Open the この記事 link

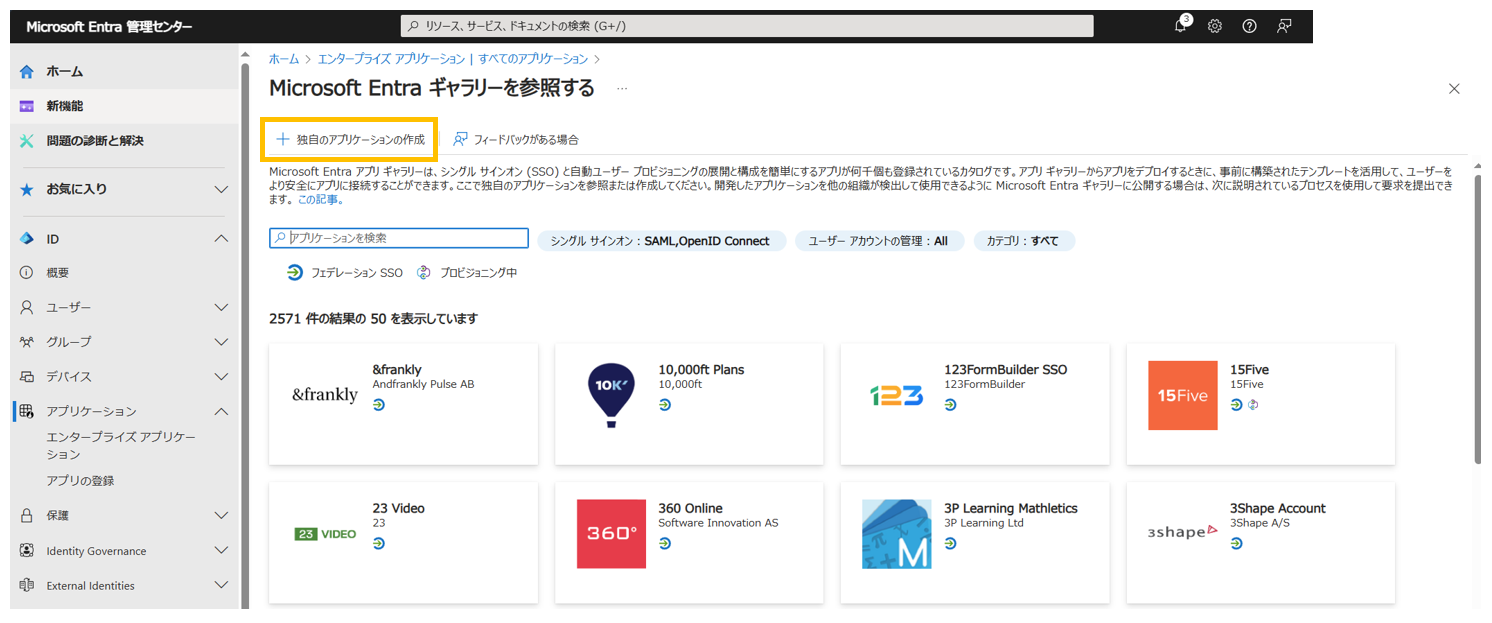point(320,200)
